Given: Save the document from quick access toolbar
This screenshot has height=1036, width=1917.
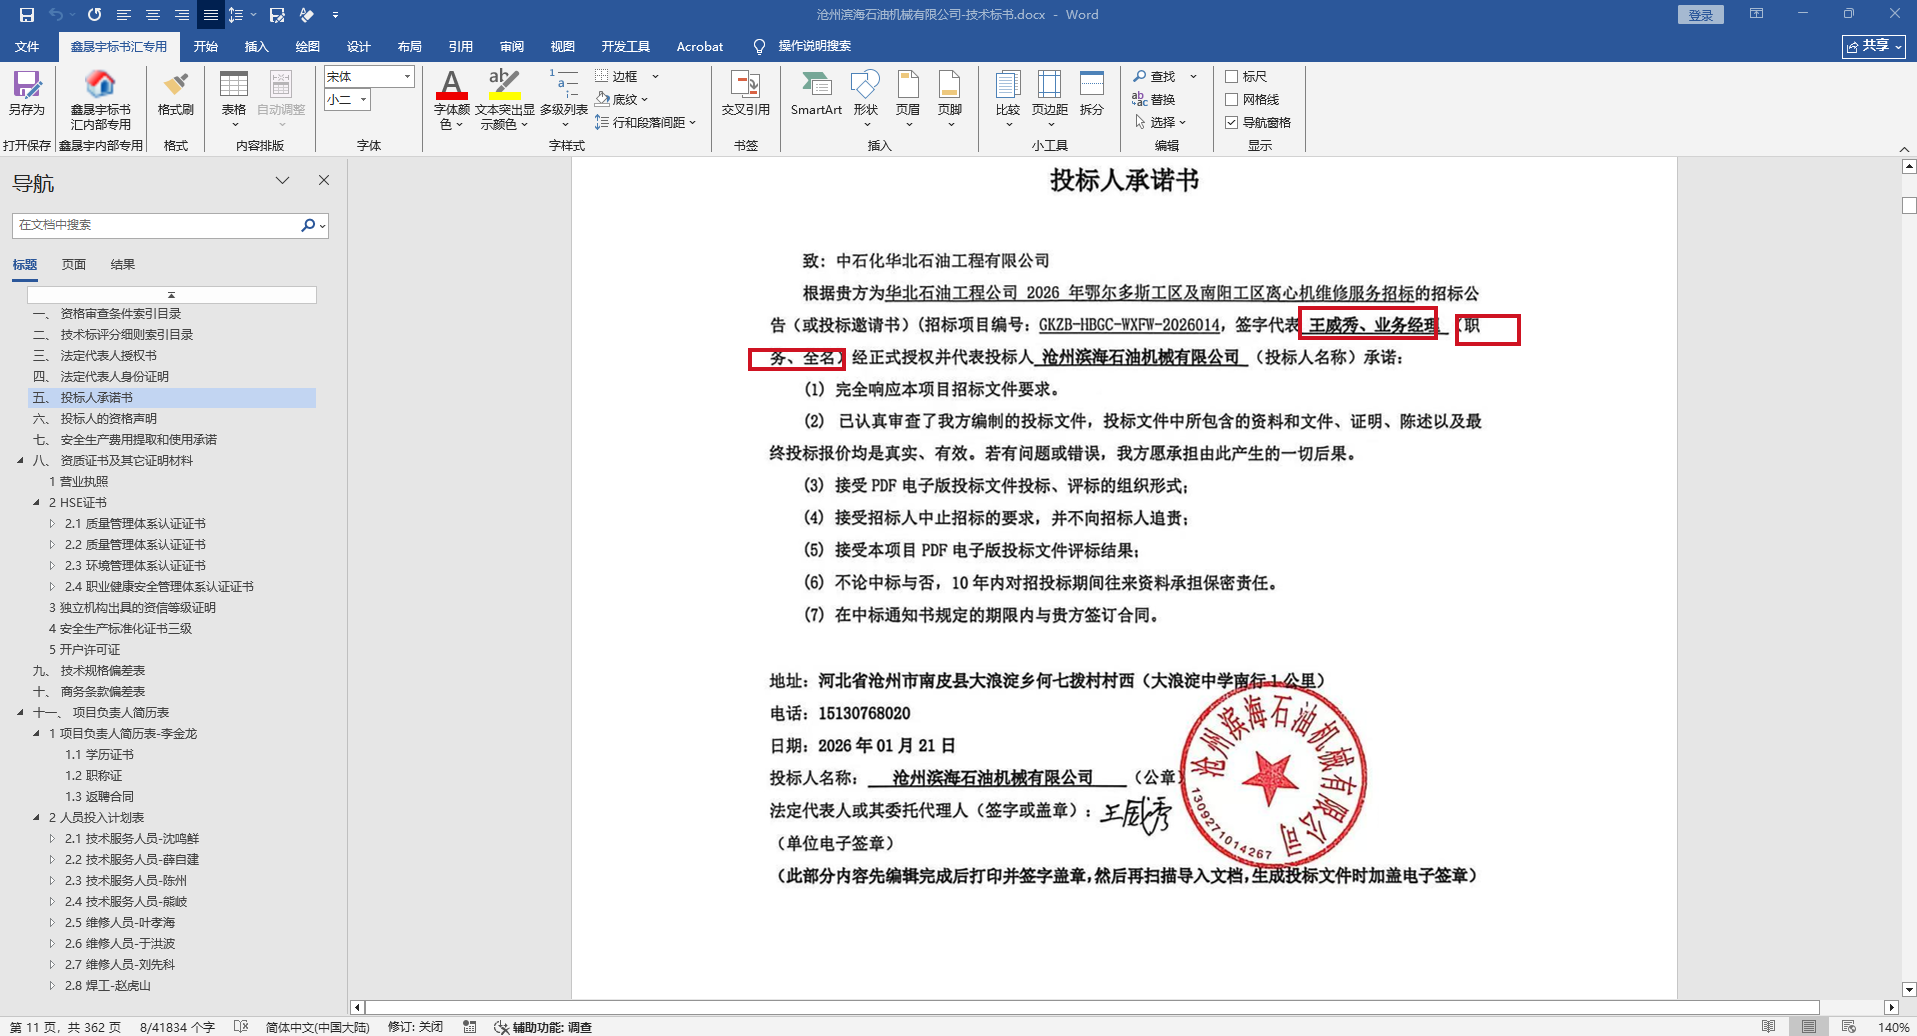Looking at the screenshot, I should 27,15.
